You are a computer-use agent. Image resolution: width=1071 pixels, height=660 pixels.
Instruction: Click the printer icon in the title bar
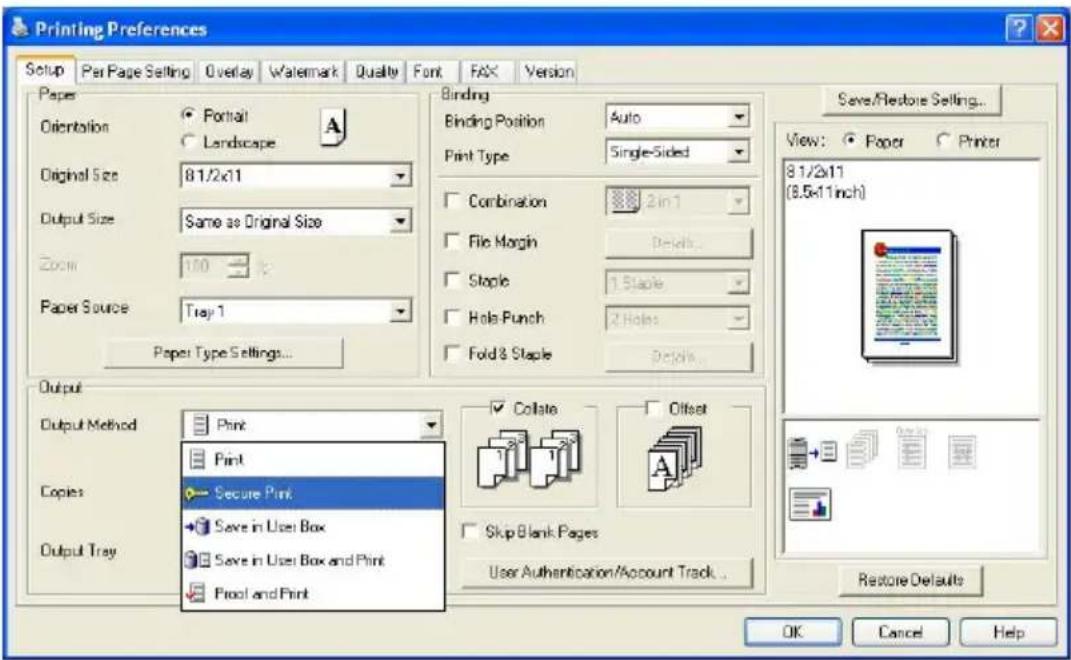click(20, 28)
